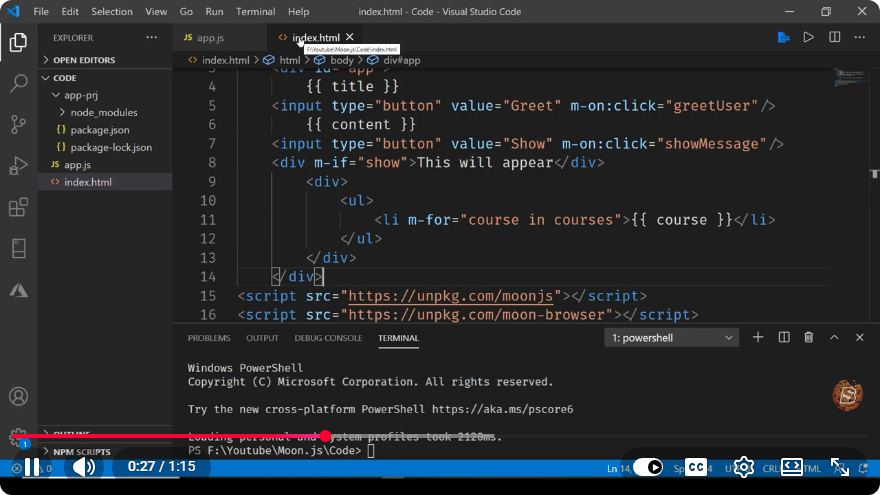Click the Run play icon in editor toolbar
The width and height of the screenshot is (880, 495).
(x=808, y=38)
